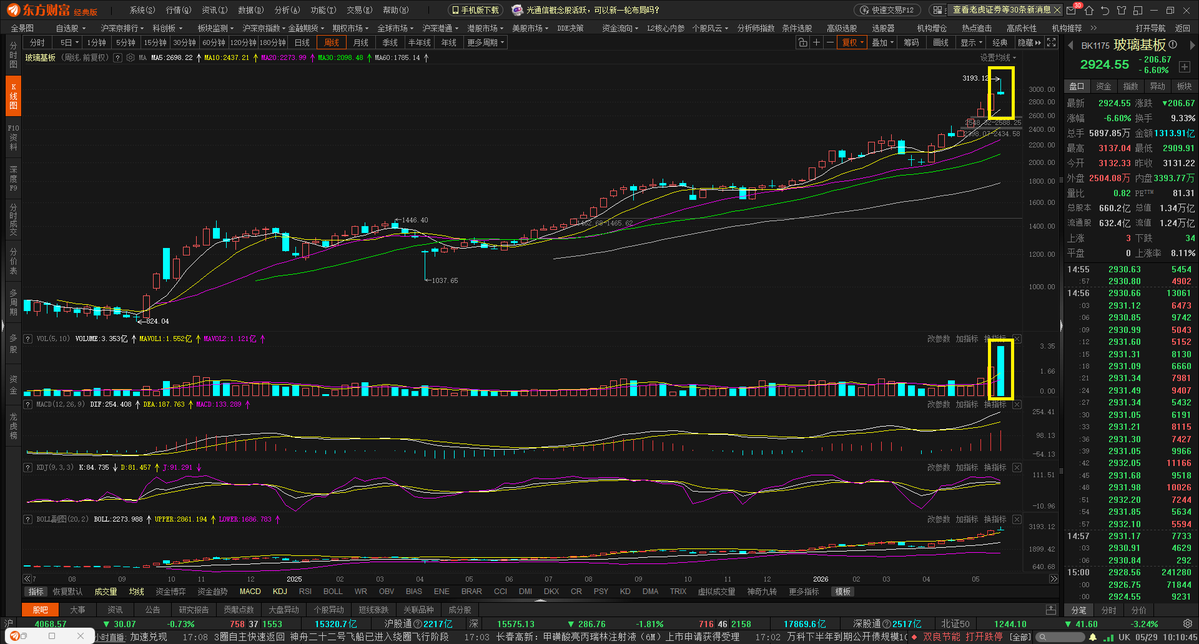Open the 沪股通 help question icon
Image resolution: width=1199 pixels, height=644 pixels.
point(418,624)
